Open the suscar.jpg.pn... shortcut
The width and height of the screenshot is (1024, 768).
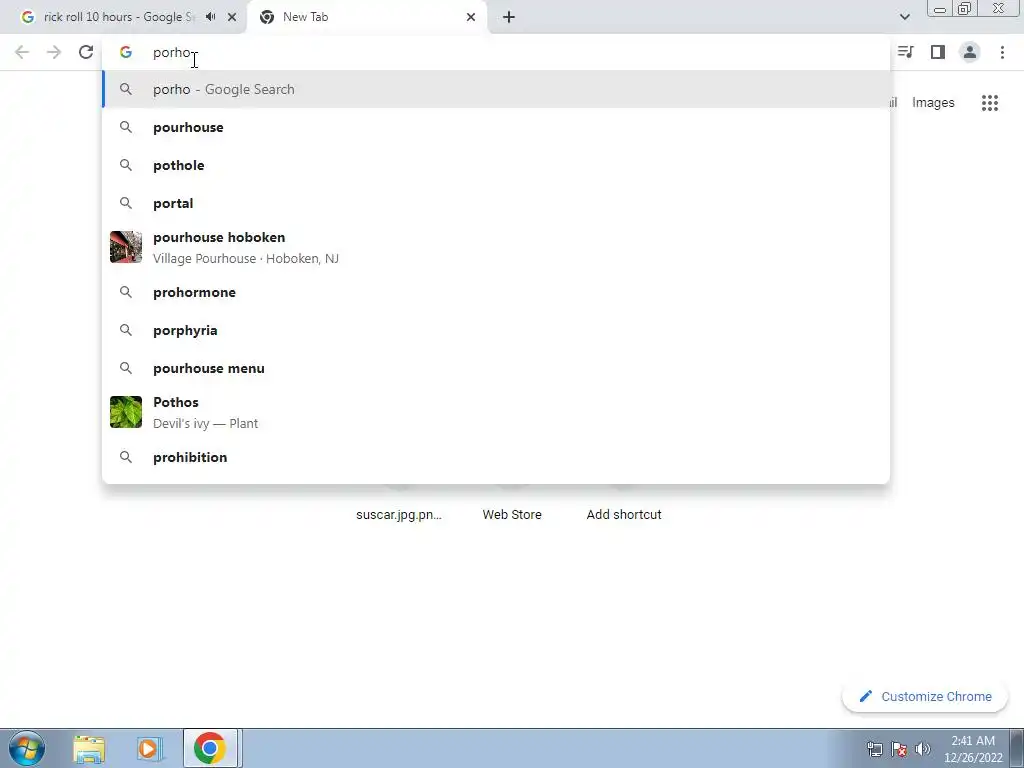(x=399, y=515)
